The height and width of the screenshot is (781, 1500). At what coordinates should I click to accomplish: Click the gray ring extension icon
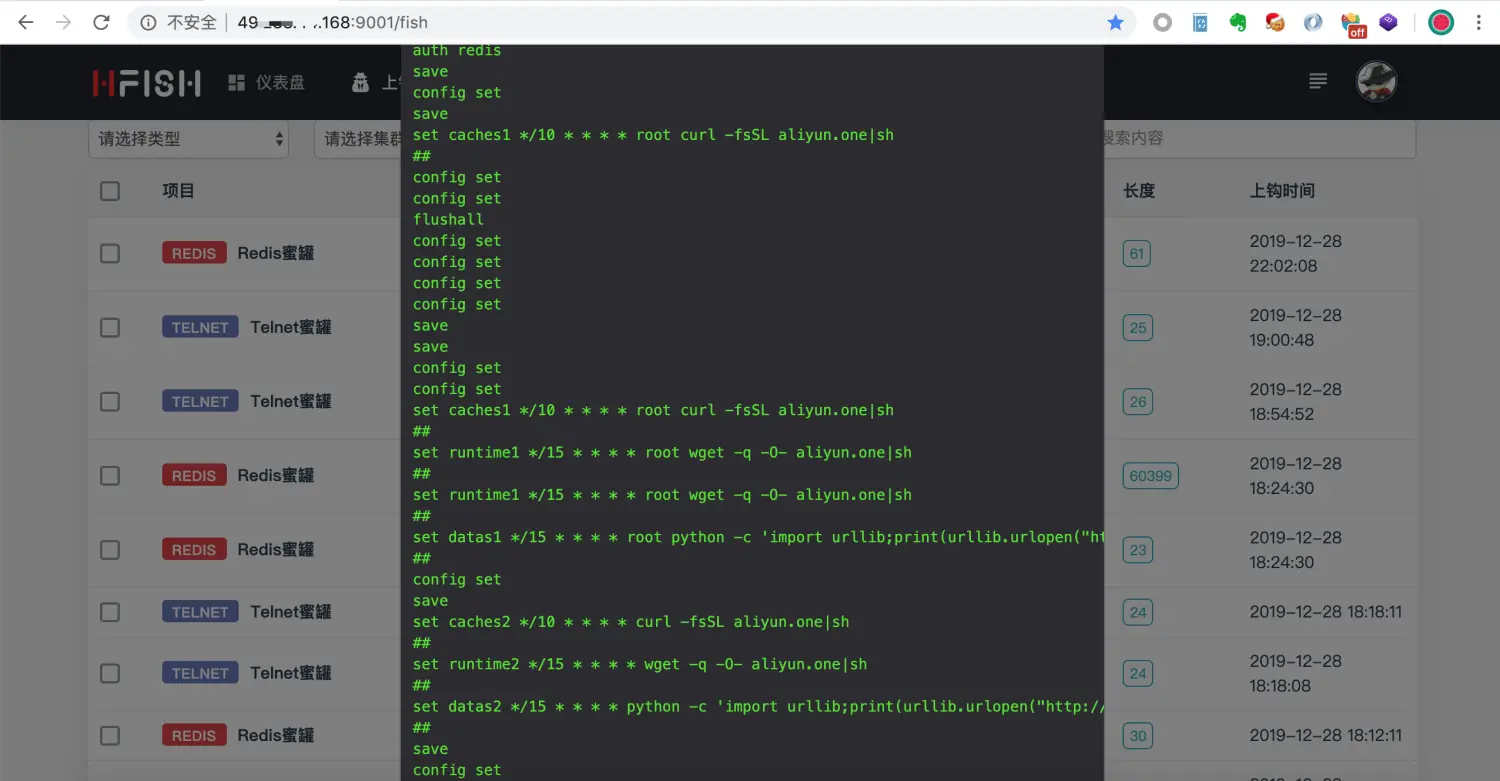pyautogui.click(x=1162, y=22)
